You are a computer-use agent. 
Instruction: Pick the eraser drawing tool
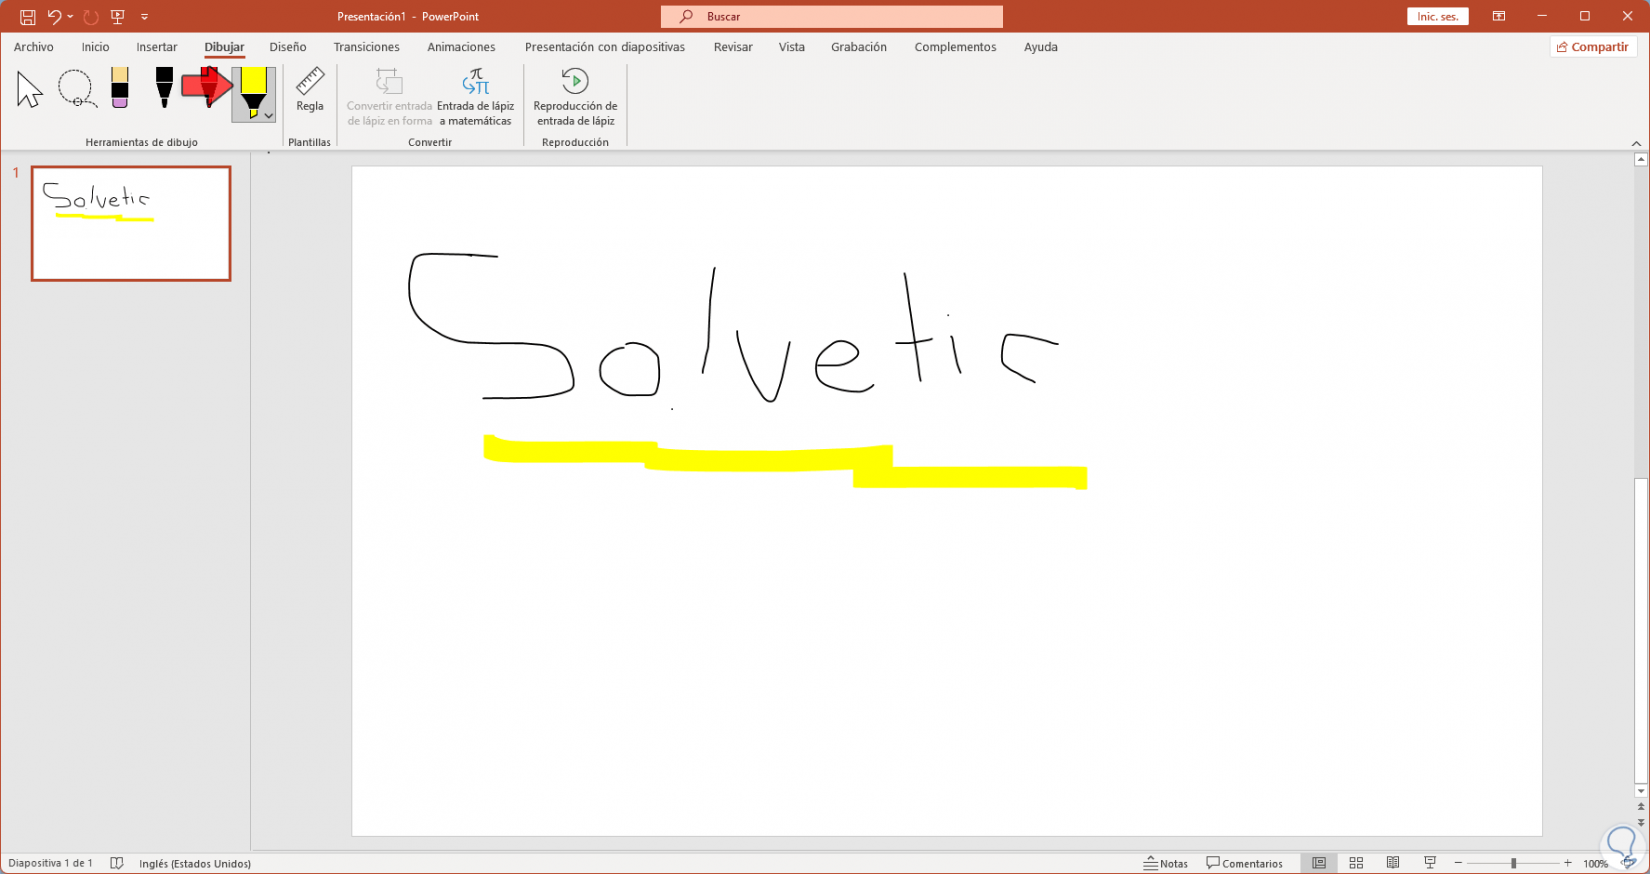click(120, 88)
